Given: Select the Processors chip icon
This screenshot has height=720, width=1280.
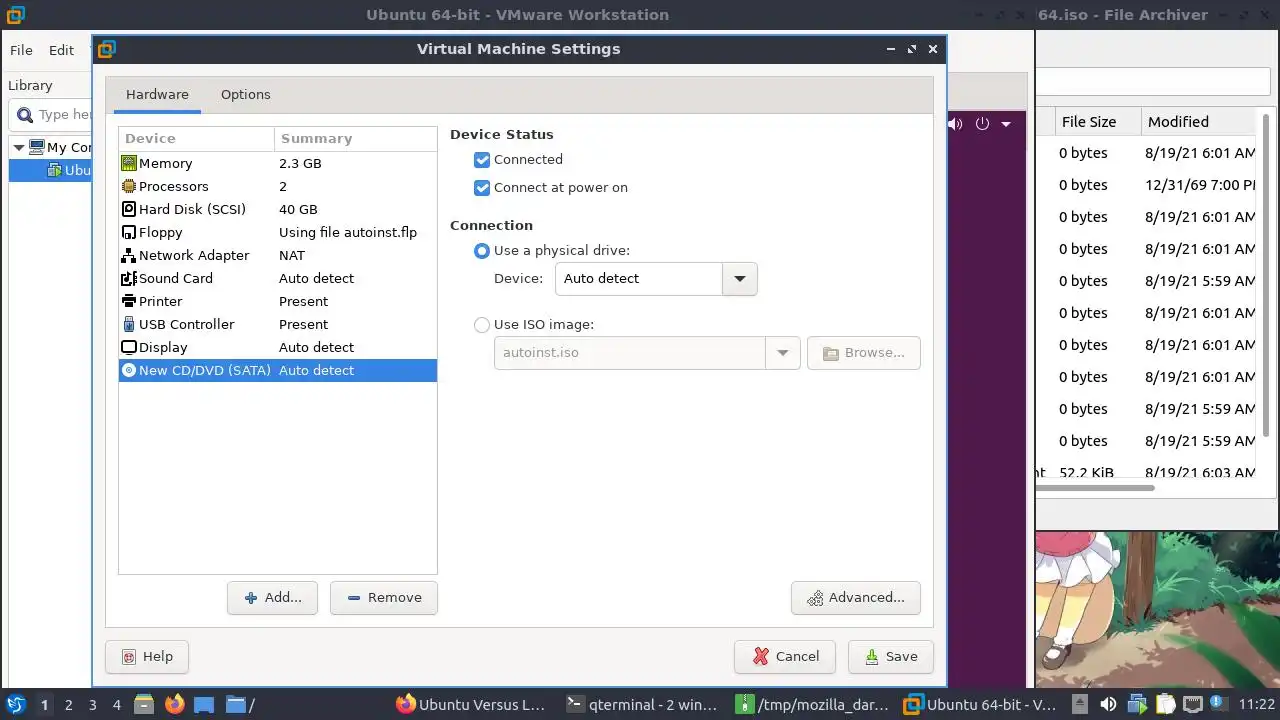Looking at the screenshot, I should click(128, 186).
